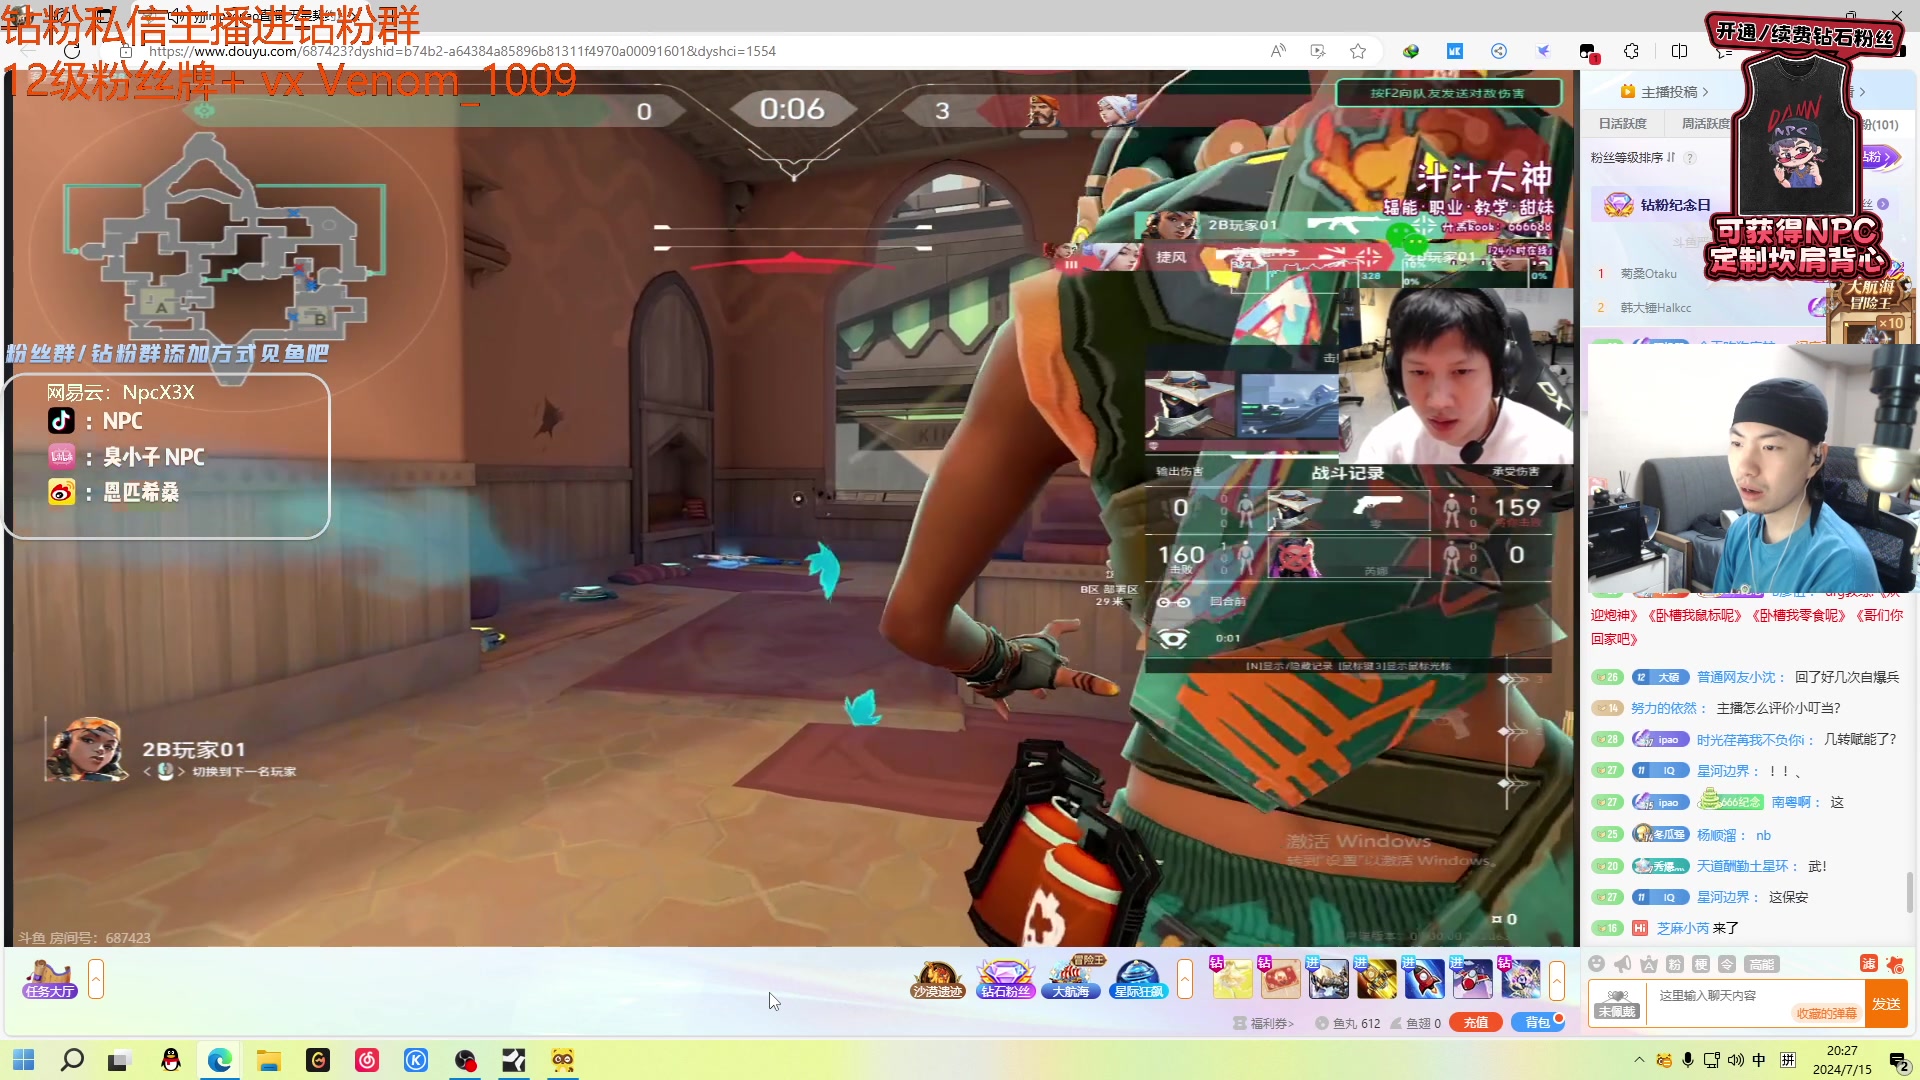The width and height of the screenshot is (1920, 1080).
Task: Select the golden mech gift icon
Action: [1375, 978]
